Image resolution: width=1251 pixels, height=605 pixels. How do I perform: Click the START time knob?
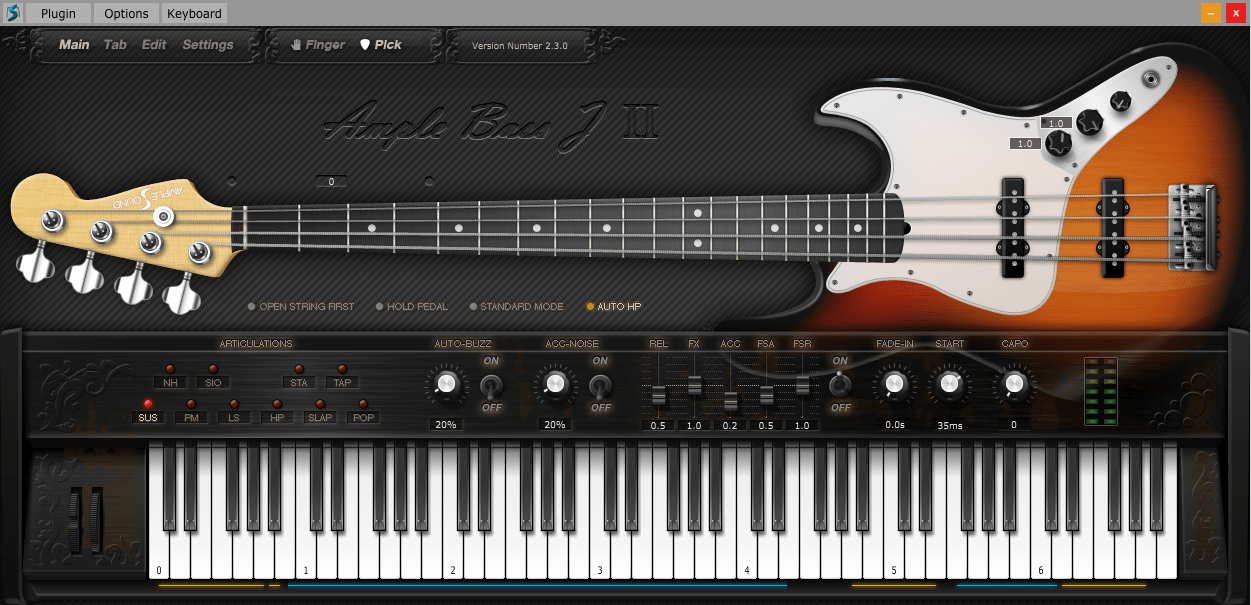tap(949, 384)
